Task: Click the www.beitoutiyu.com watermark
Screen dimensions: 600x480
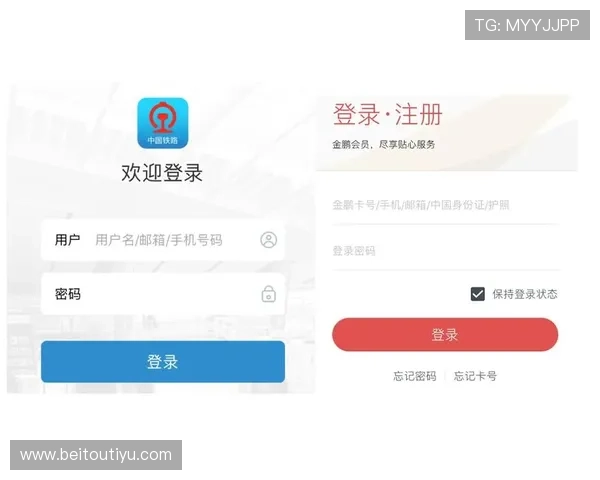Action: [96, 455]
